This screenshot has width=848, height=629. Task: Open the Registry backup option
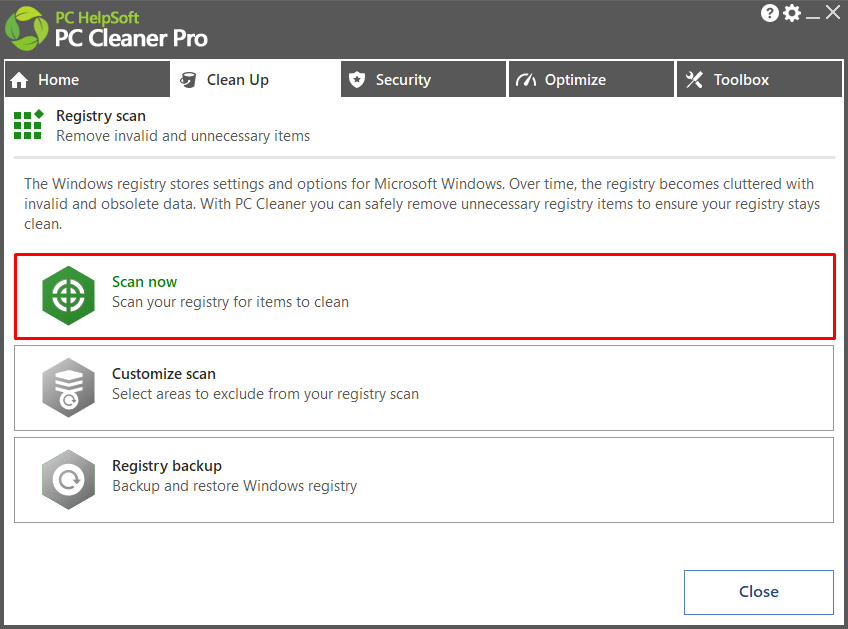pyautogui.click(x=424, y=480)
